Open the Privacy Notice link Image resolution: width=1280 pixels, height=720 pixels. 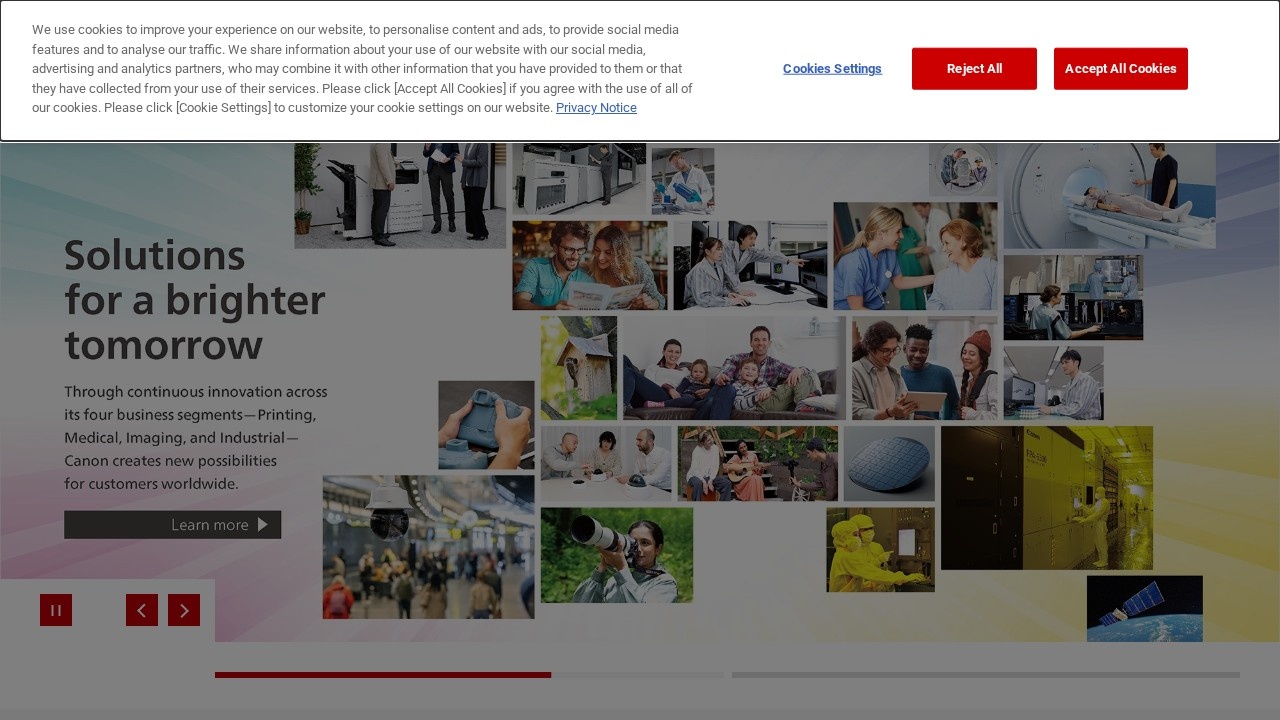(x=596, y=108)
